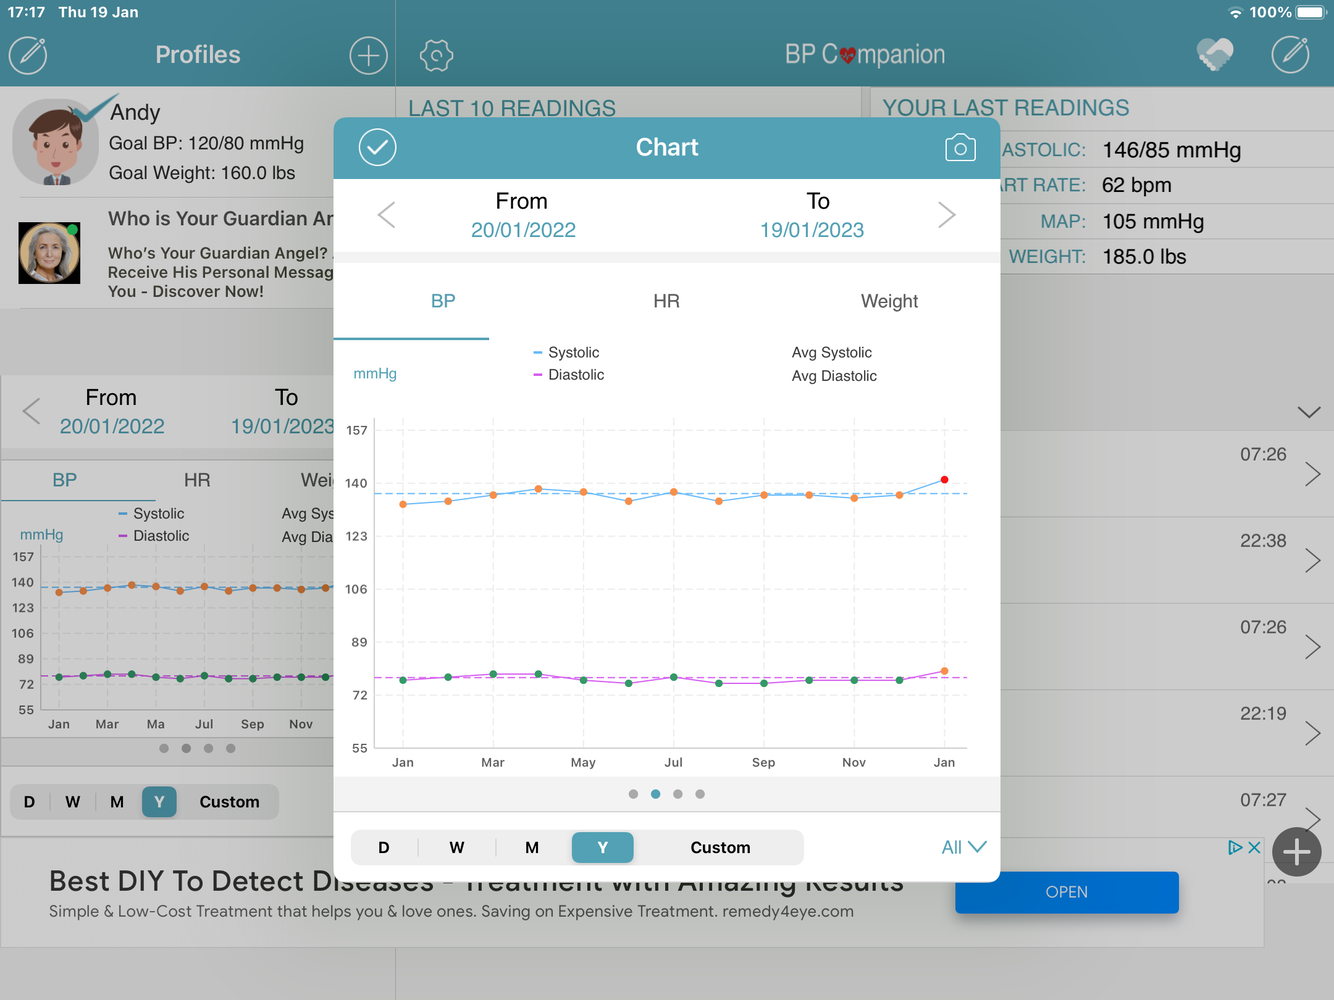The height and width of the screenshot is (1000, 1334).
Task: Tap fourth page indicator dot in Chart popup
Action: [x=700, y=794]
